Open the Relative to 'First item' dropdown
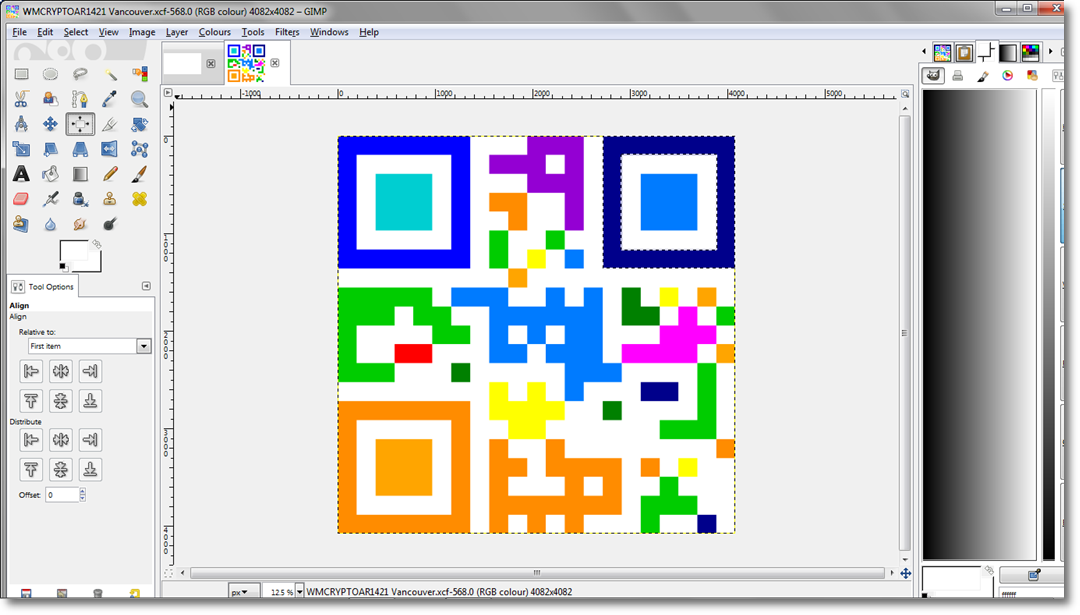Viewport: 1080px width, 615px height. 89,346
